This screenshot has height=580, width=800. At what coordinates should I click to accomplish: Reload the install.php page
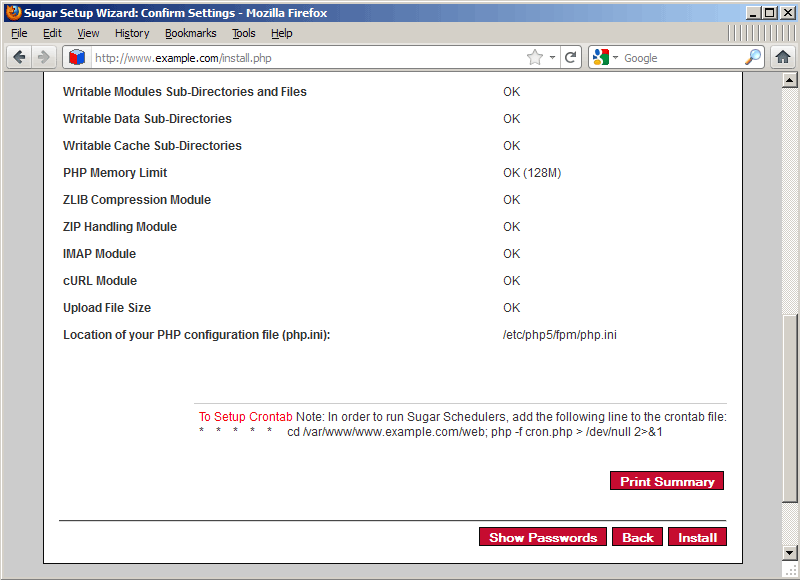click(x=571, y=57)
